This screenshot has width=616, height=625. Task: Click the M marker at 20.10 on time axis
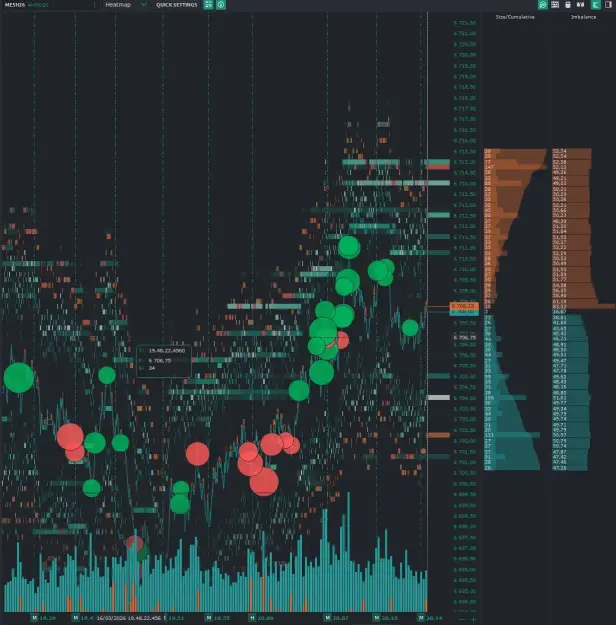[x=376, y=618]
